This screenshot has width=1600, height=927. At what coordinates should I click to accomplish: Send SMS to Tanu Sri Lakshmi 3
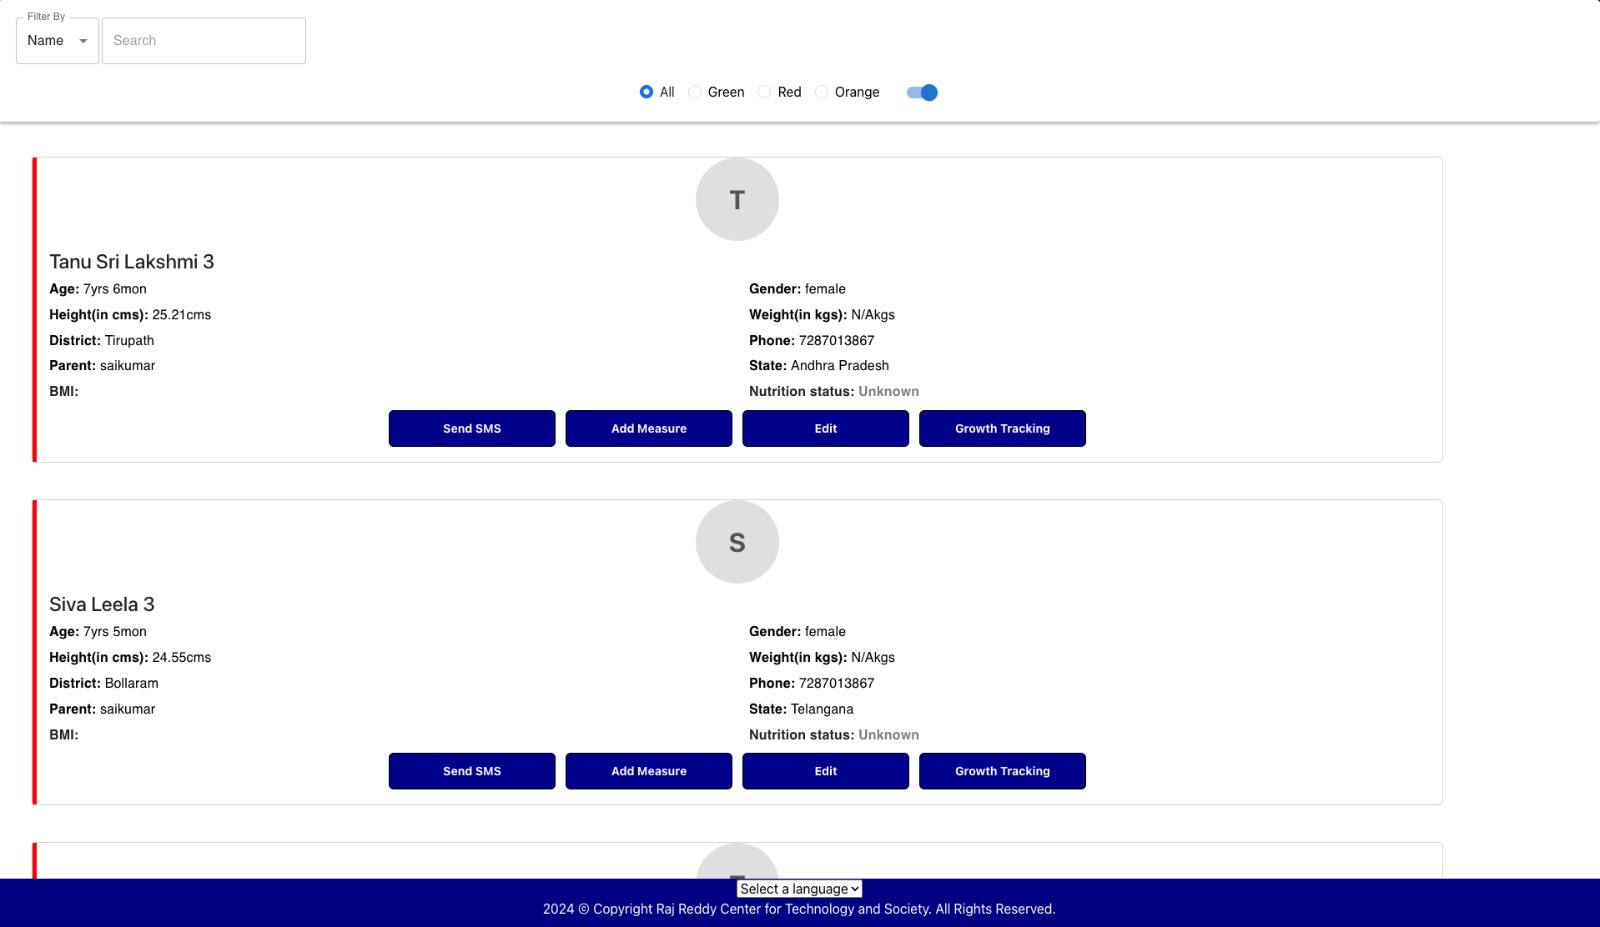pos(472,428)
